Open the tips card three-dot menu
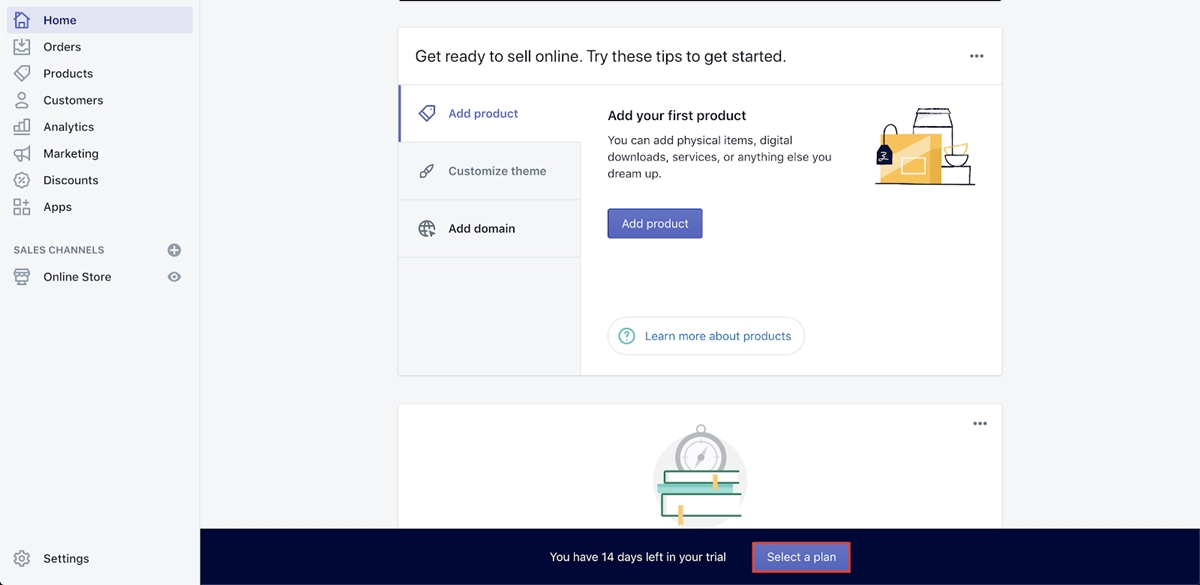 tap(977, 56)
